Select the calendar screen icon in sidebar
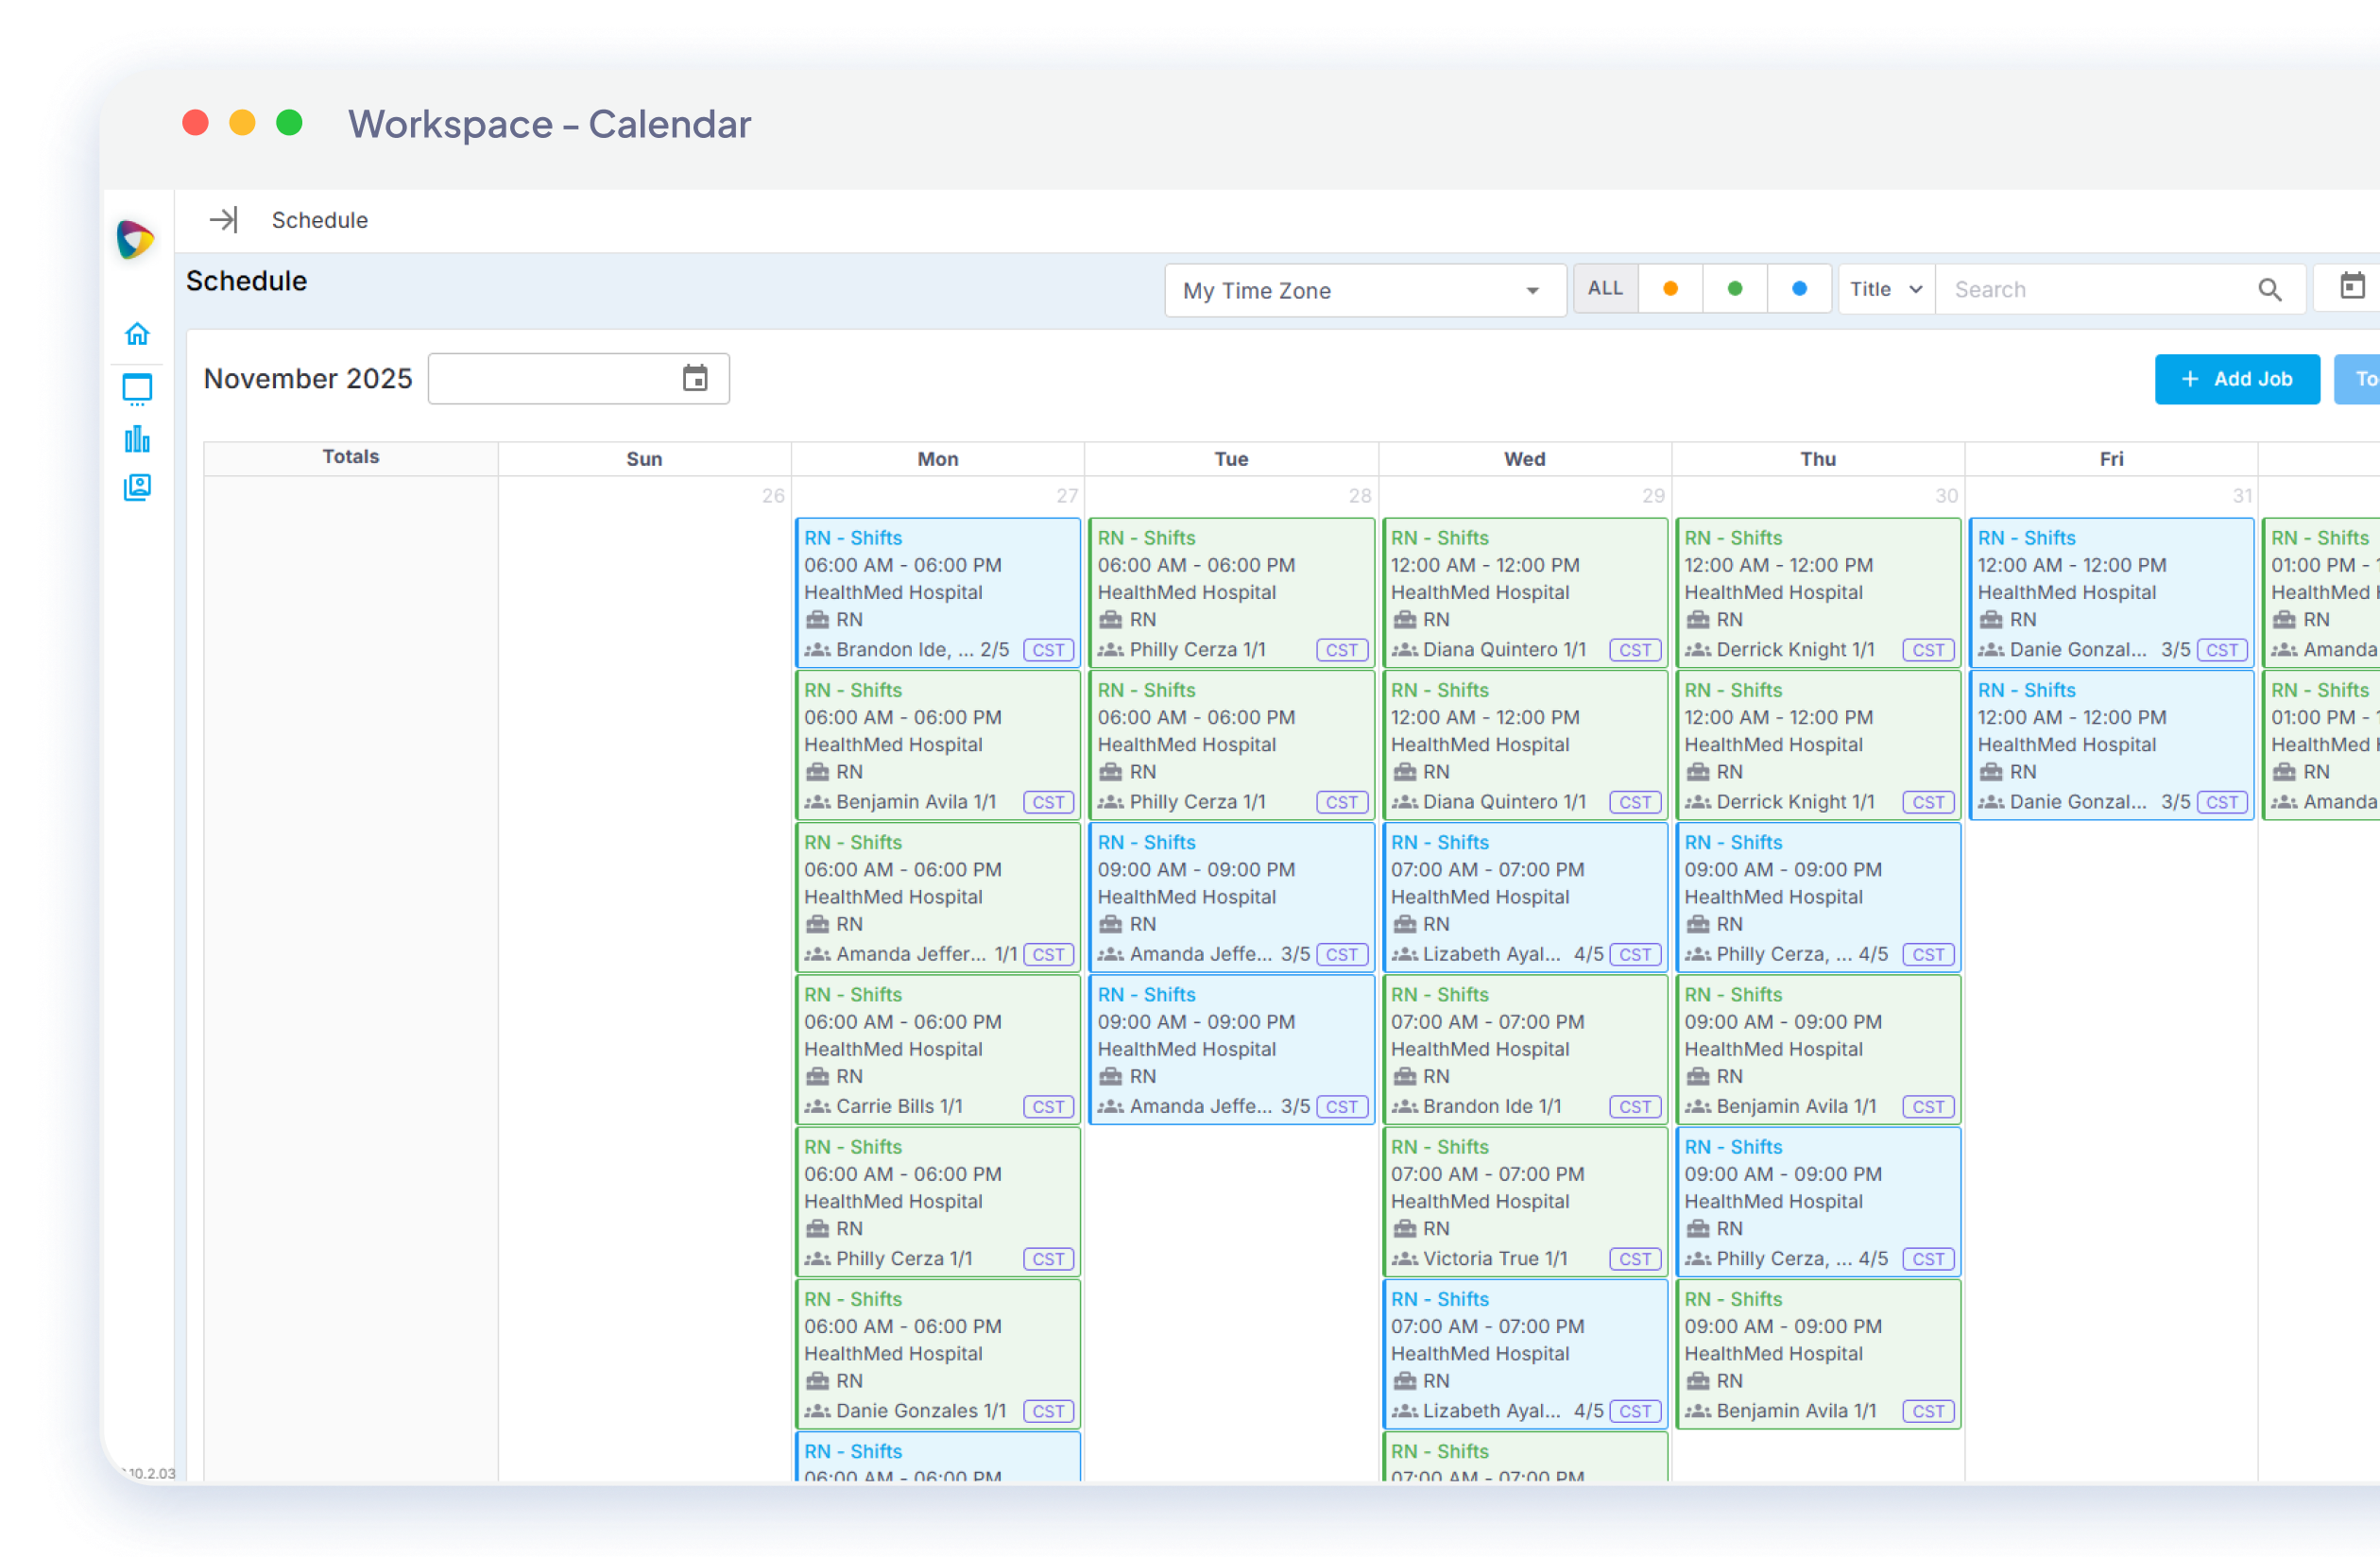 point(137,389)
